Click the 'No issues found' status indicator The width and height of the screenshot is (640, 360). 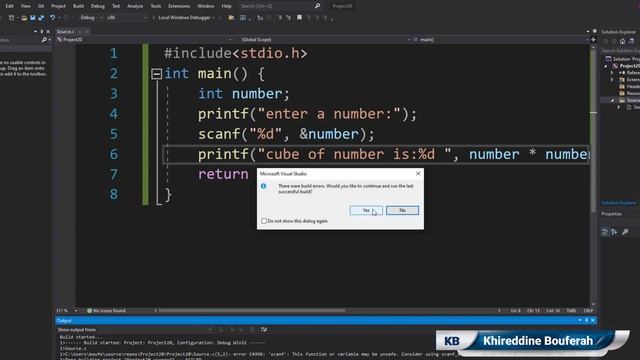[106, 311]
